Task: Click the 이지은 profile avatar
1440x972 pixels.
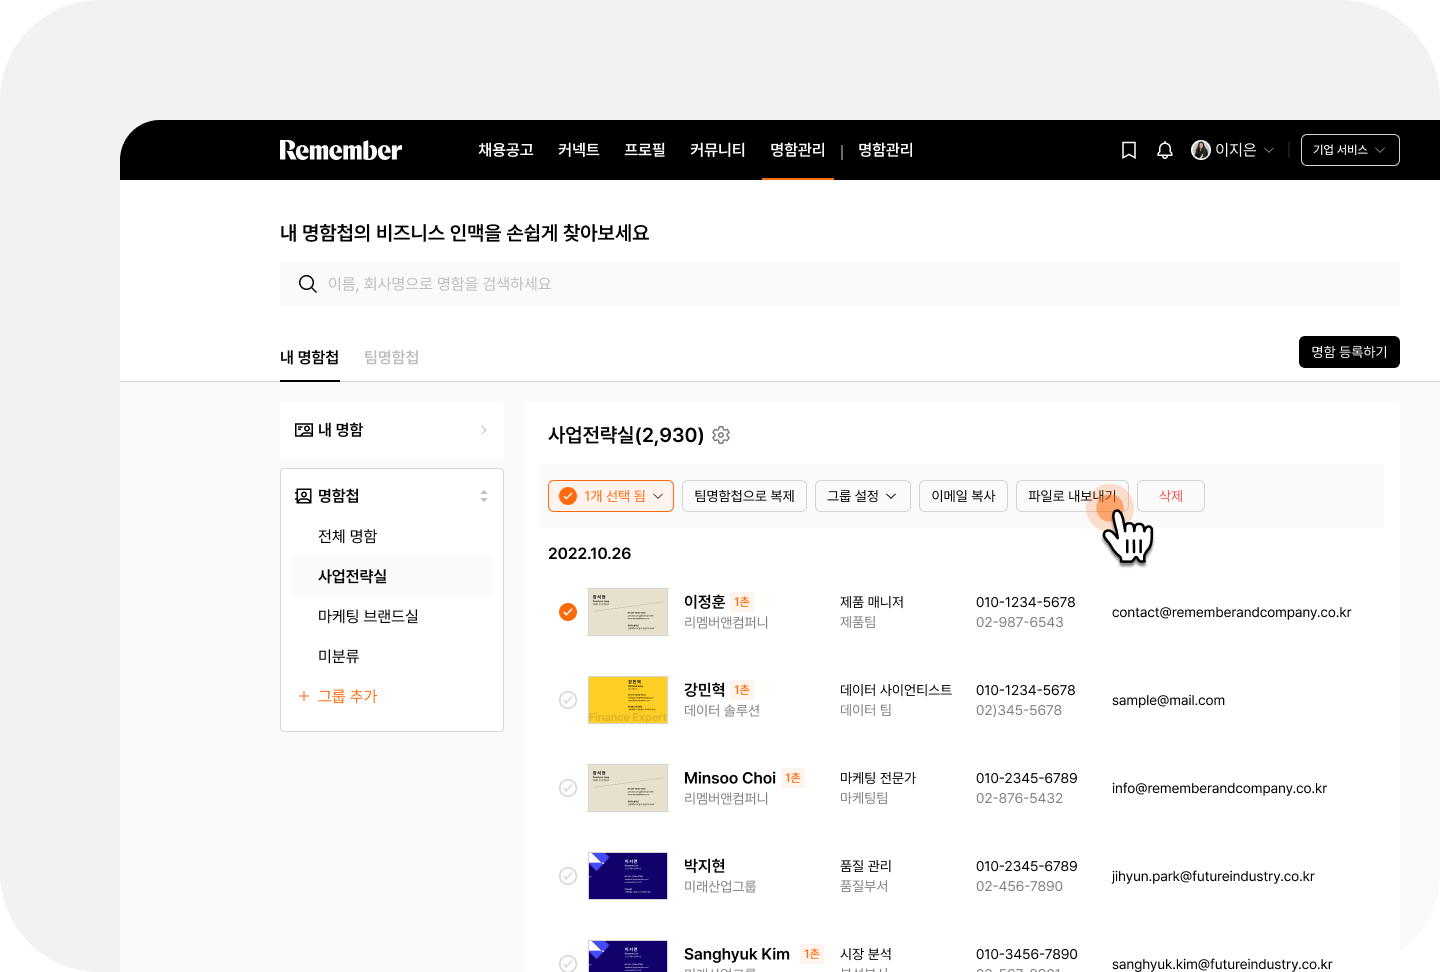Action: click(x=1201, y=150)
